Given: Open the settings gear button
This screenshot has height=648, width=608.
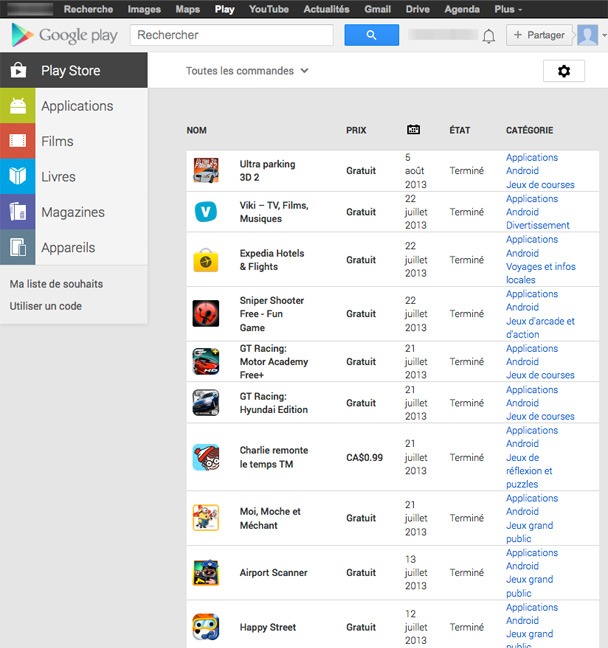Looking at the screenshot, I should click(564, 71).
